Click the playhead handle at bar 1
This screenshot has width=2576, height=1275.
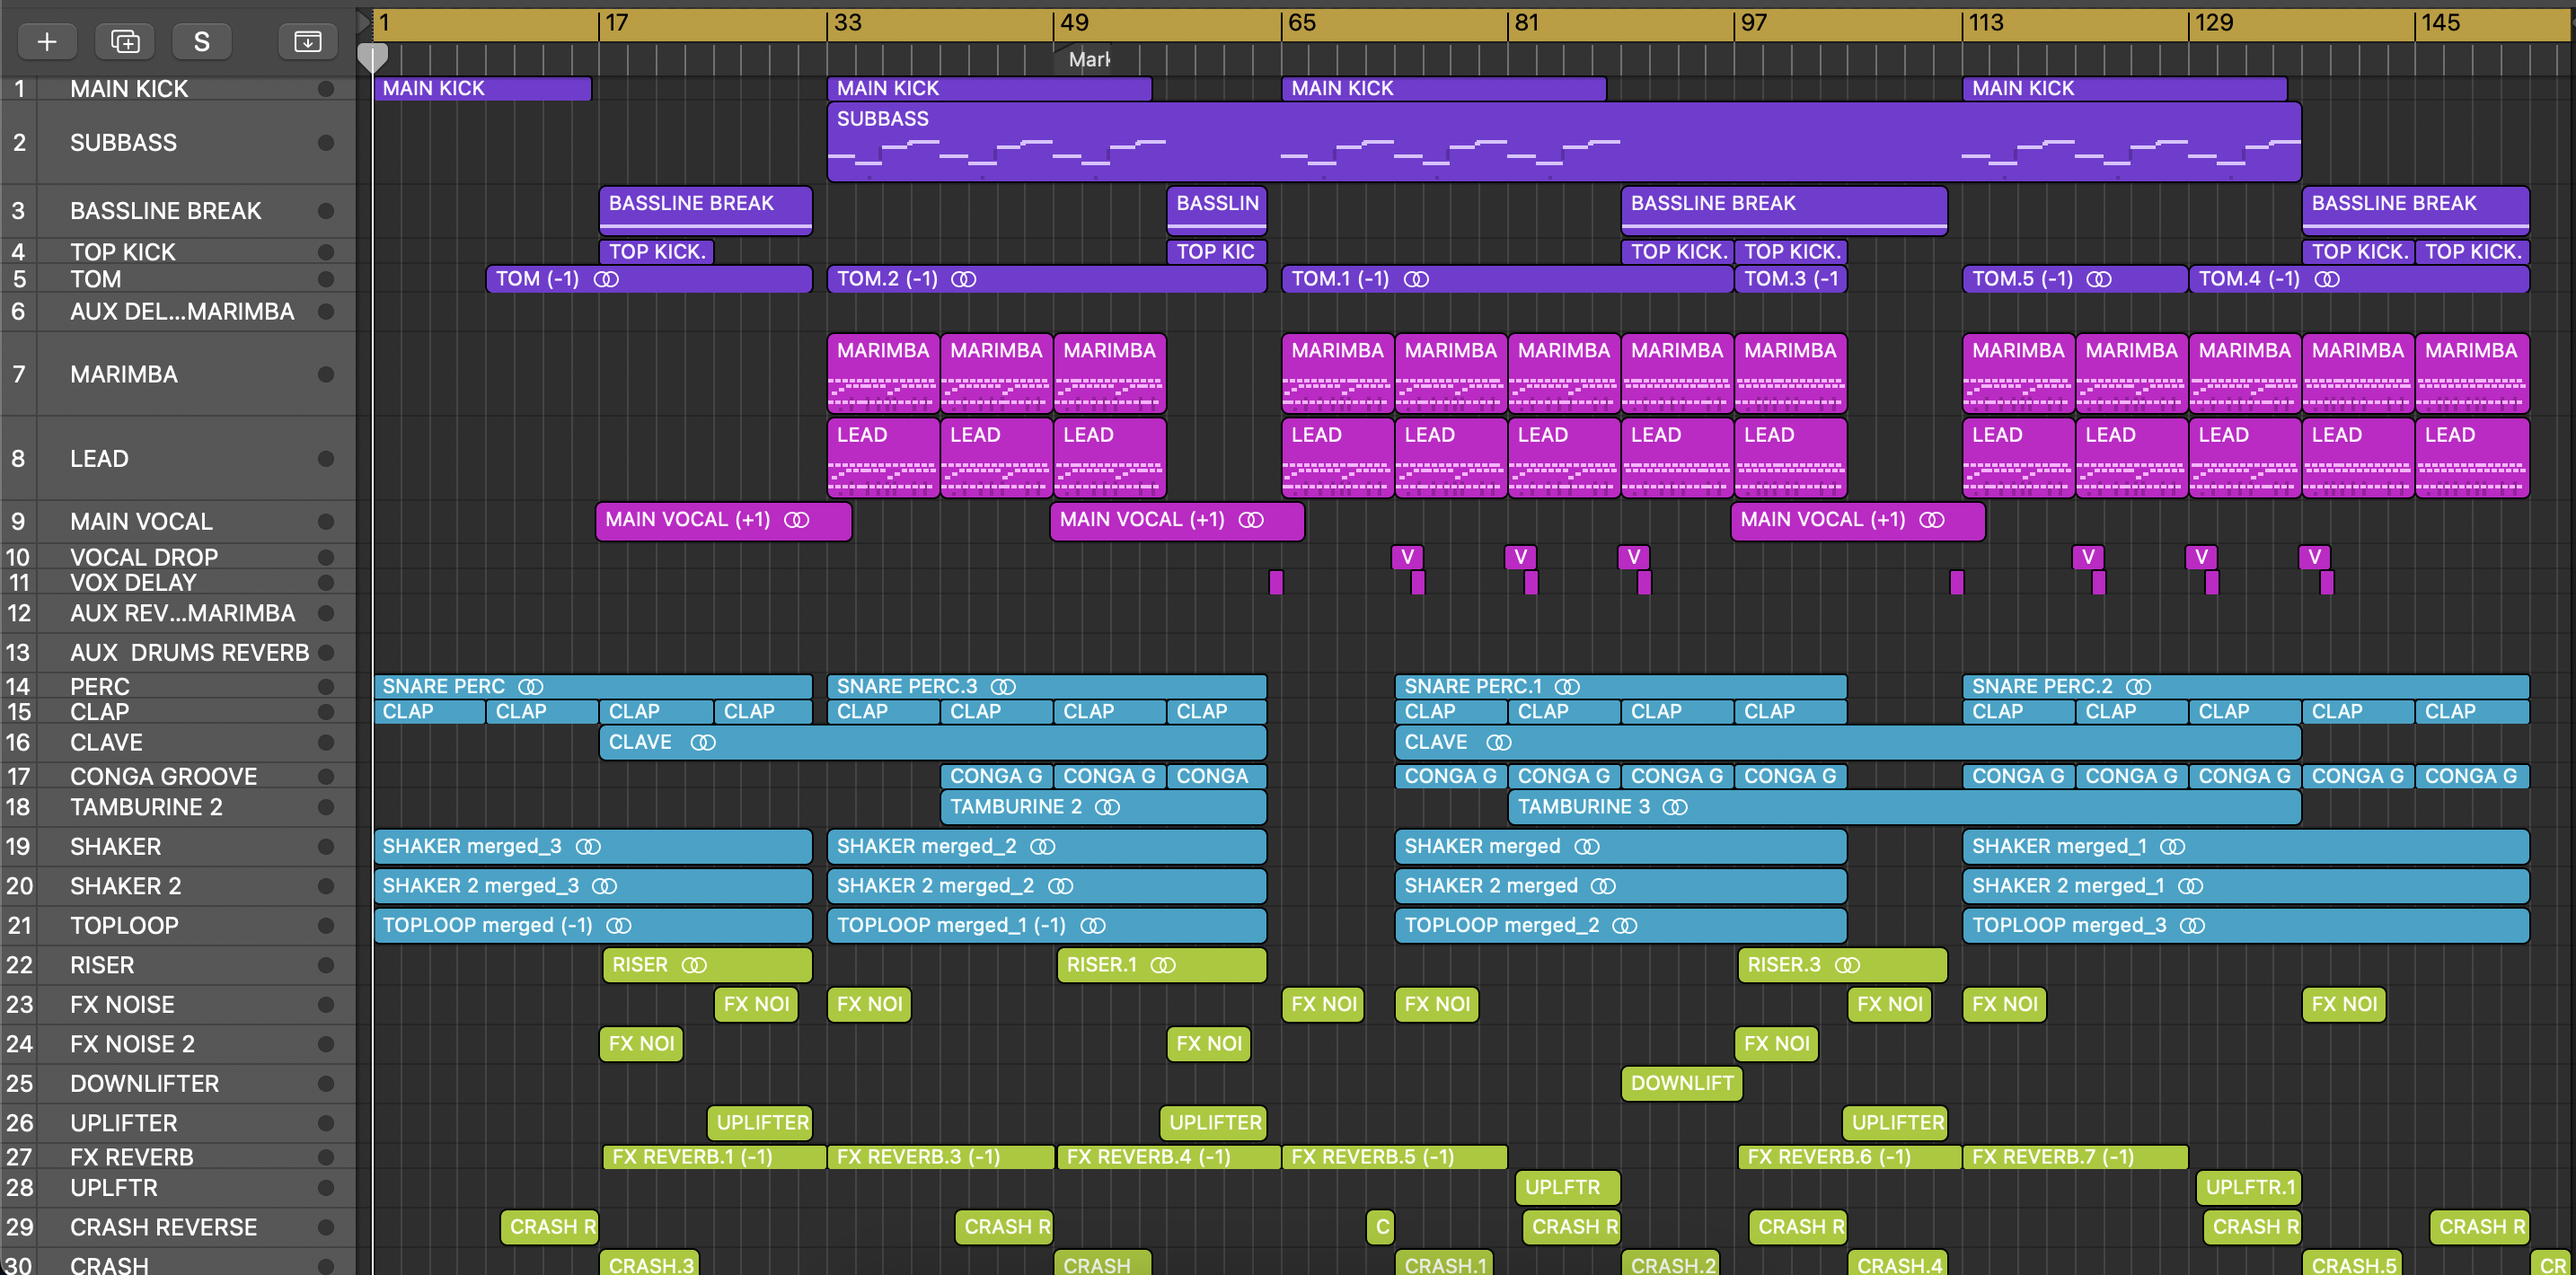pyautogui.click(x=372, y=57)
